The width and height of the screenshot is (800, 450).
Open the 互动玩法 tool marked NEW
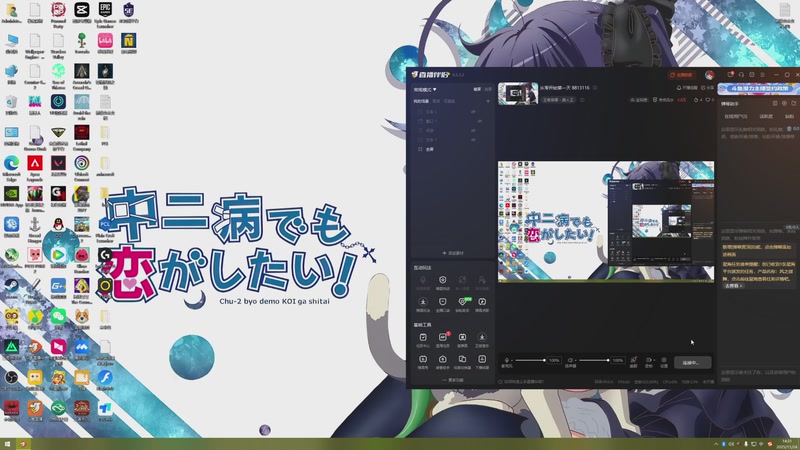point(463,304)
